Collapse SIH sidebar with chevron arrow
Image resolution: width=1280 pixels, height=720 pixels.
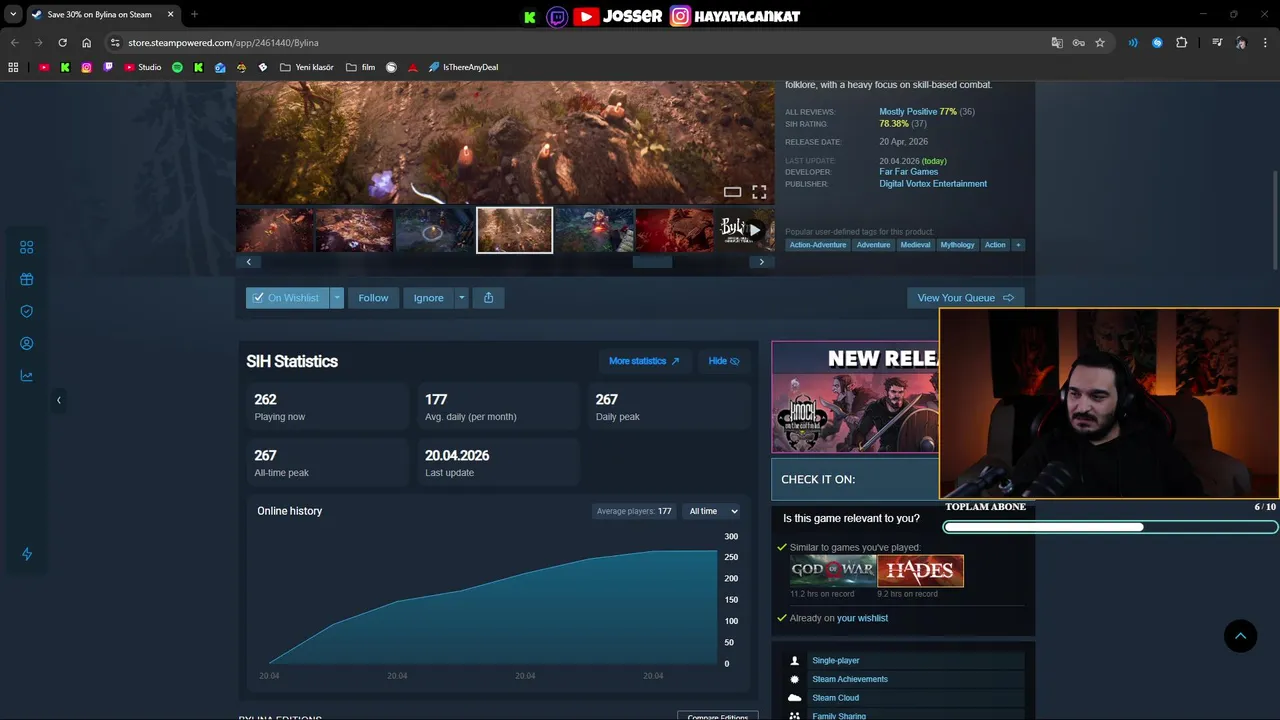[x=58, y=400]
